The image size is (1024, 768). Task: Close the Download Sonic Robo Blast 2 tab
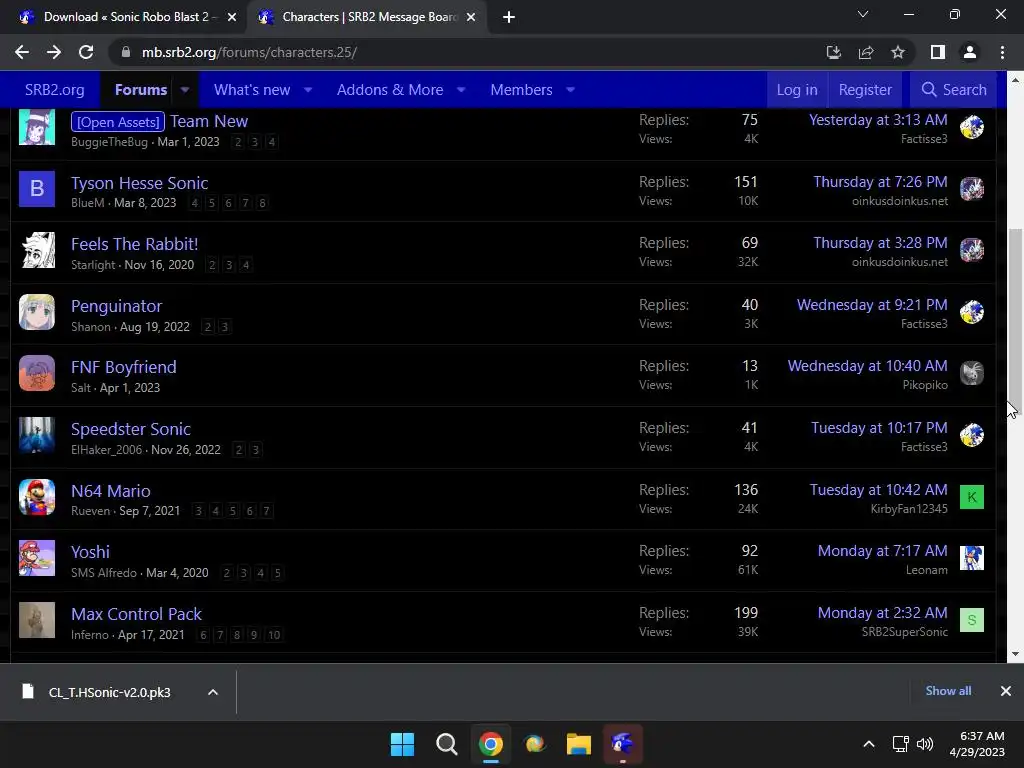(232, 17)
